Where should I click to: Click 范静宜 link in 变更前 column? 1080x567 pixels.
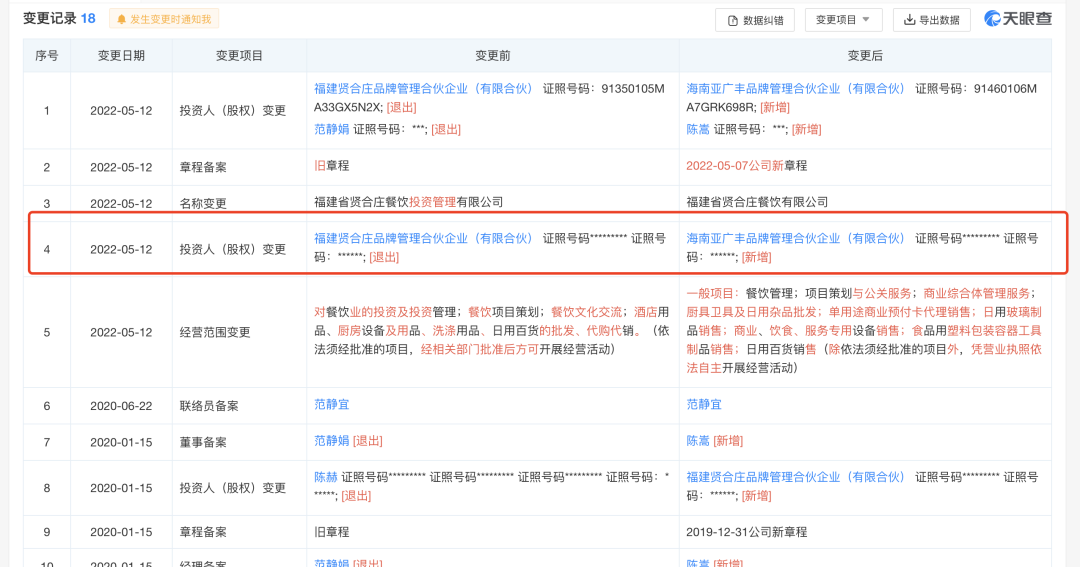point(332,404)
